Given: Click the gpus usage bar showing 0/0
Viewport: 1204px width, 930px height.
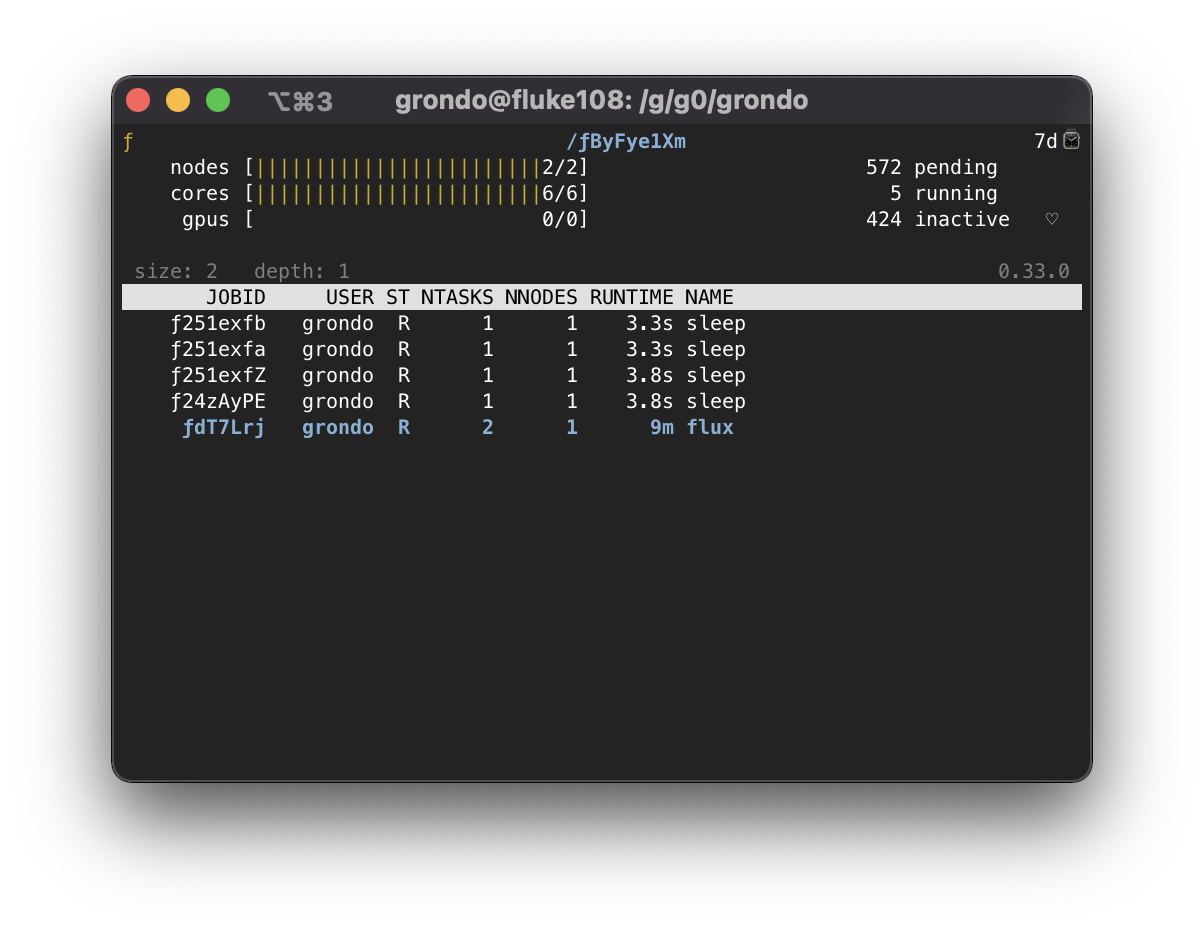Looking at the screenshot, I should pos(417,220).
